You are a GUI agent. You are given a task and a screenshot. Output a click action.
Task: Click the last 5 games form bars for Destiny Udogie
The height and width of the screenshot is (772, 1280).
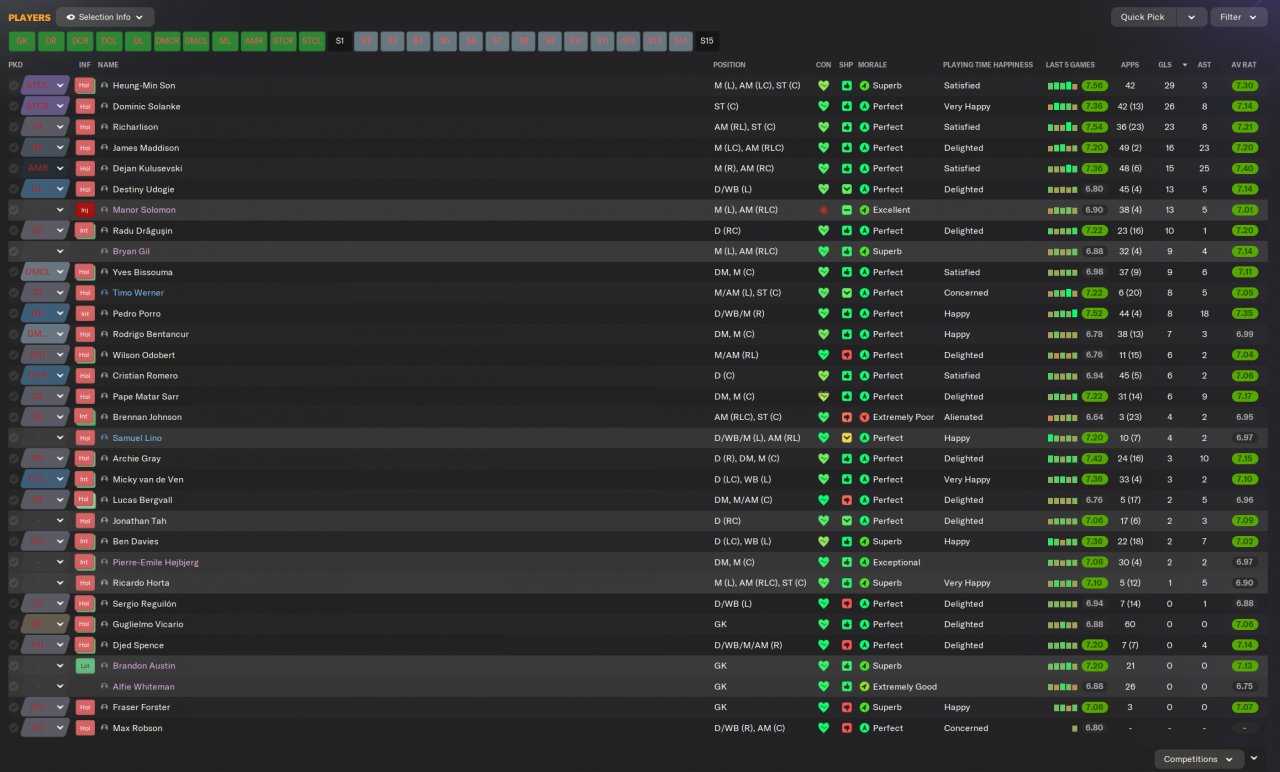pos(1062,190)
